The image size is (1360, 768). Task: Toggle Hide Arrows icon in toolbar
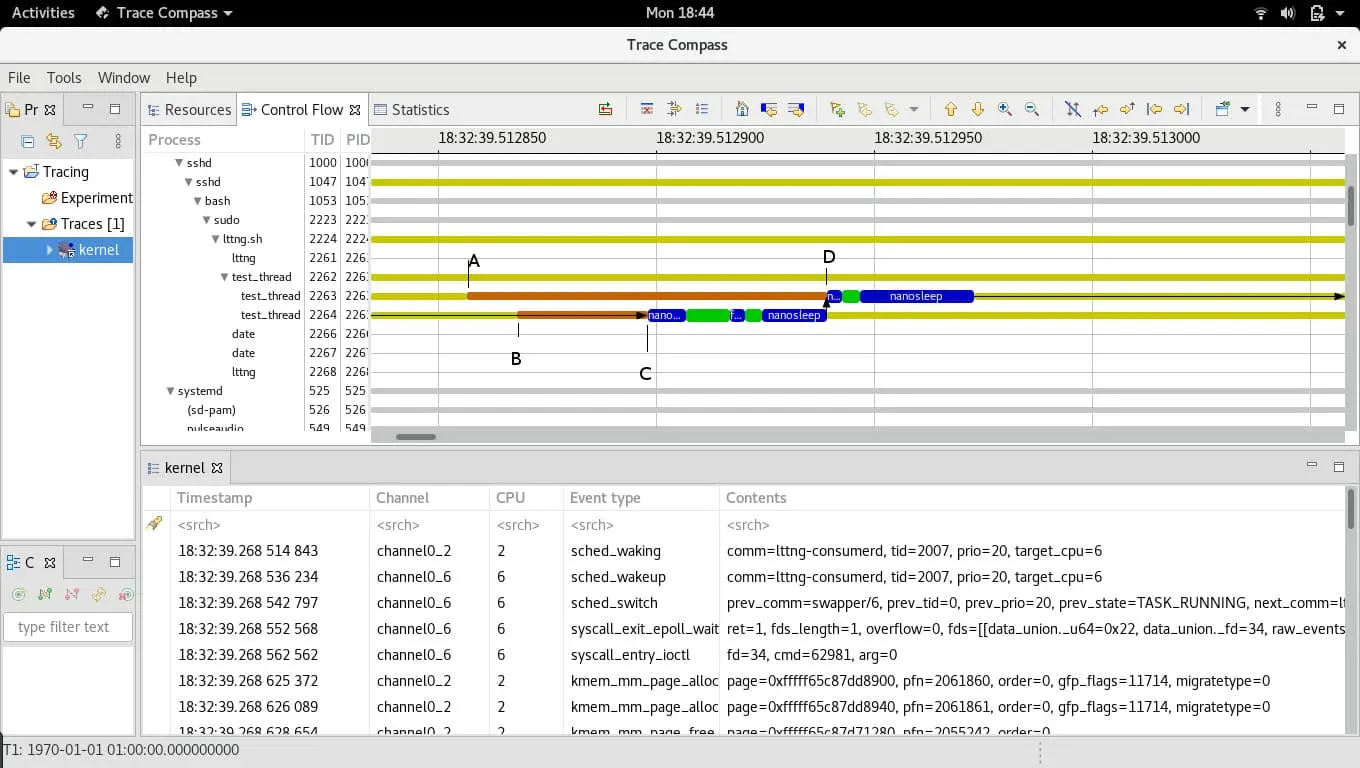click(1073, 109)
